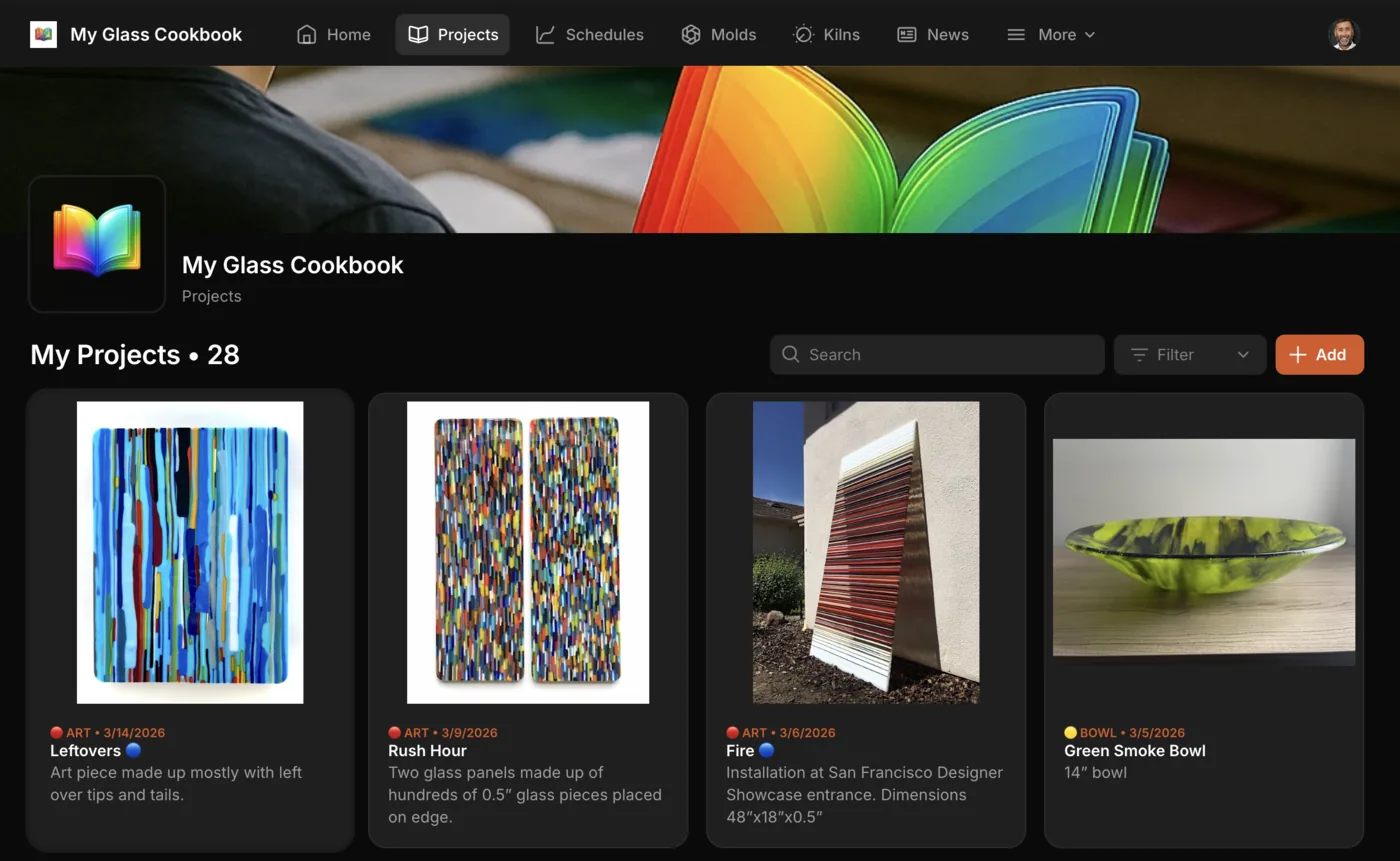
Task: Select the Schedules nav item
Action: [x=590, y=34]
